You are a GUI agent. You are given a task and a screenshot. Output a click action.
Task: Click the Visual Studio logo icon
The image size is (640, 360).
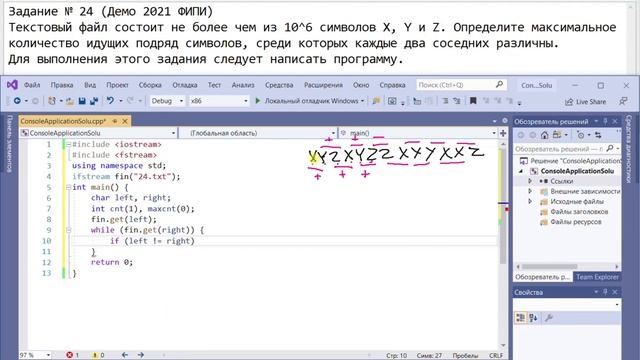coord(12,85)
